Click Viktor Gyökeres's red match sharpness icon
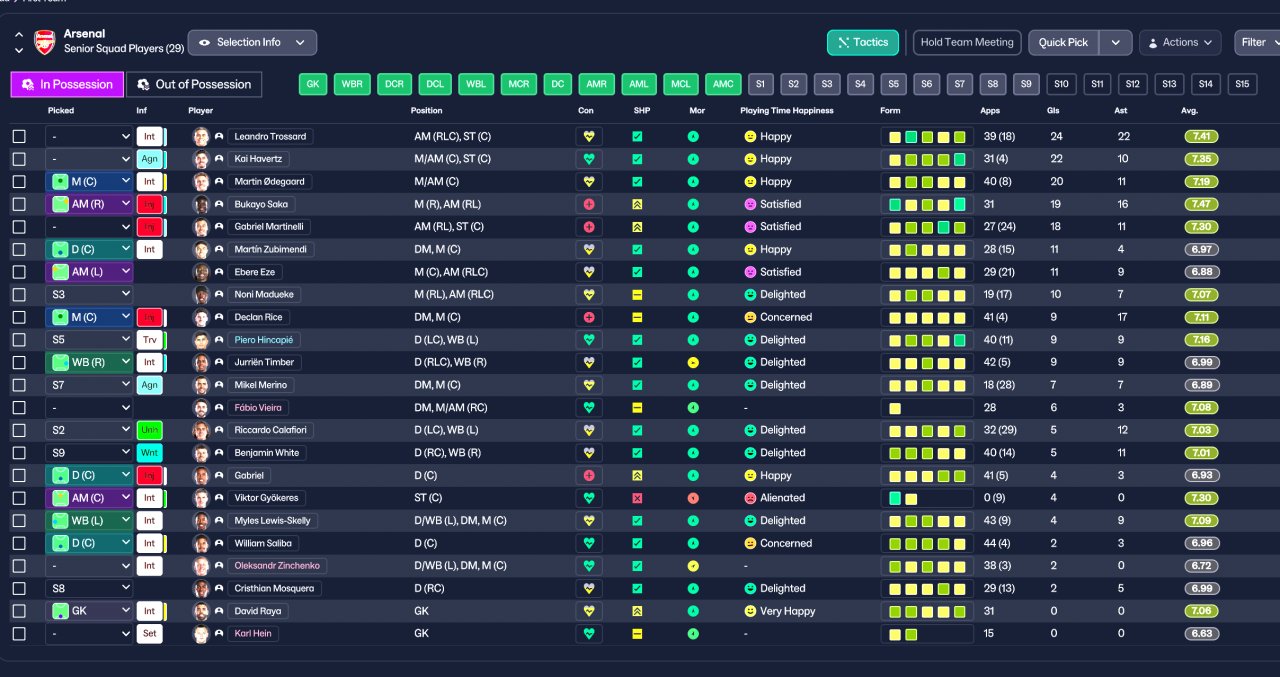The width and height of the screenshot is (1280, 677). point(637,498)
